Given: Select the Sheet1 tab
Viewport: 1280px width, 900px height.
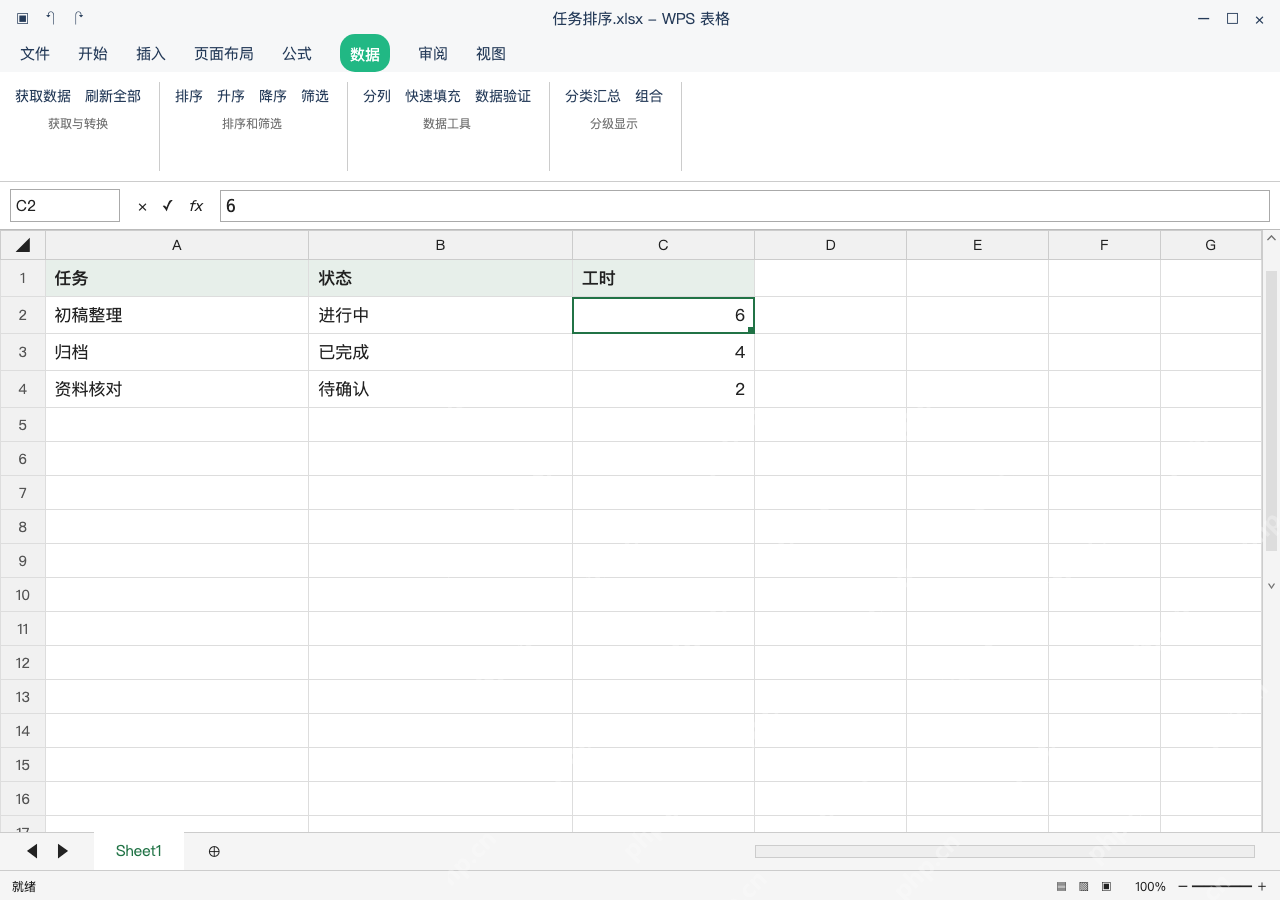Looking at the screenshot, I should coord(139,851).
